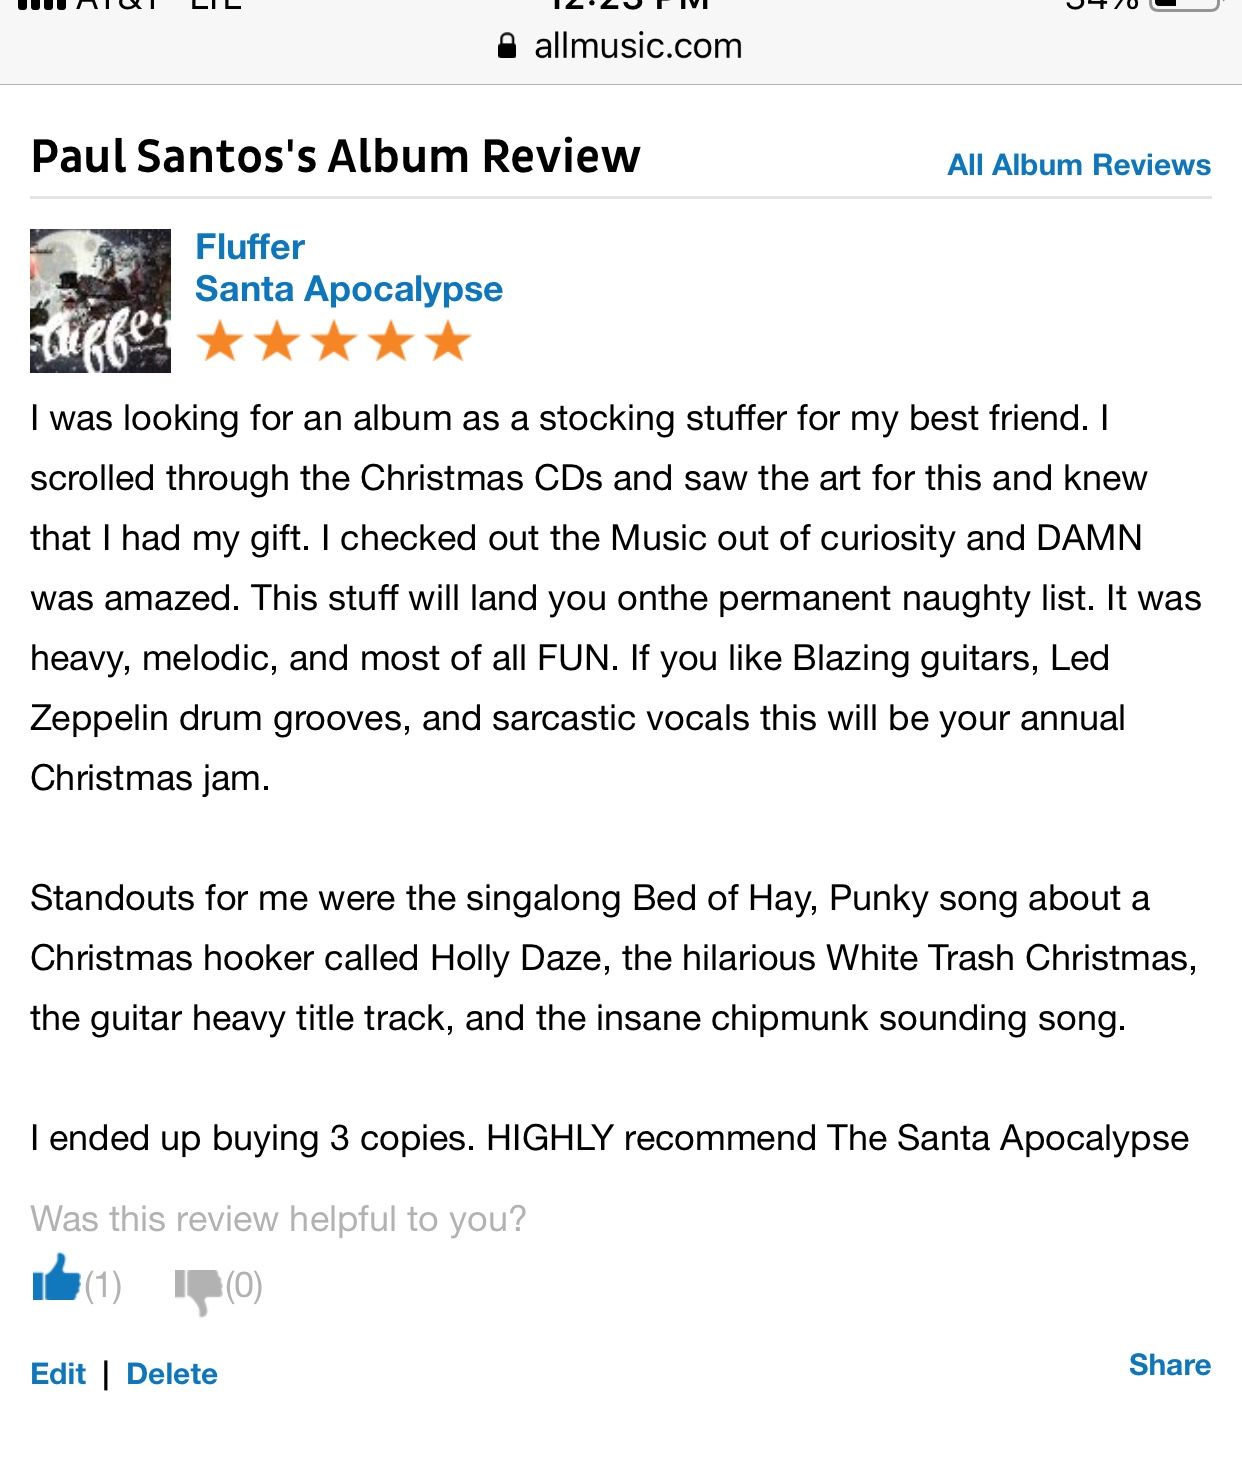Tap the cellular signal bars icon
The width and height of the screenshot is (1242, 1468).
point(42,5)
